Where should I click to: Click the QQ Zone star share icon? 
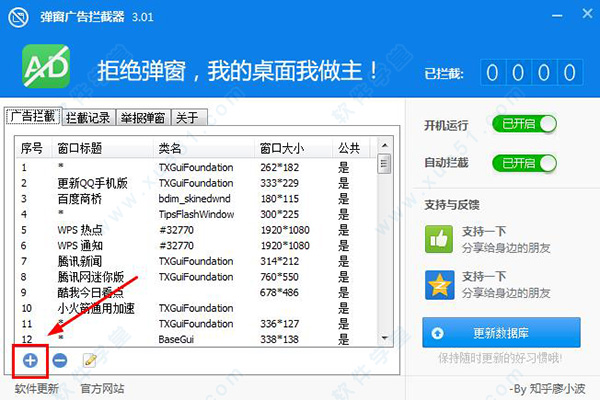[x=439, y=285]
